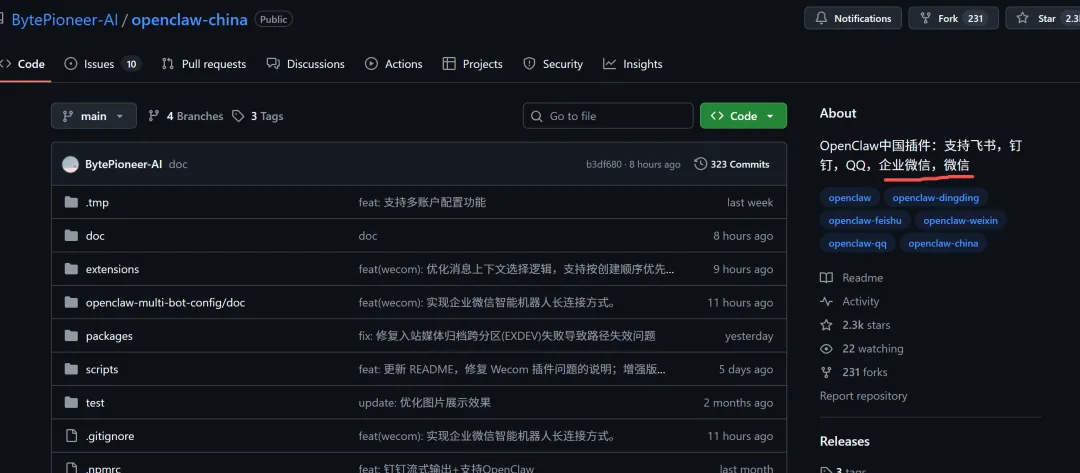Image resolution: width=1080 pixels, height=473 pixels.
Task: Open commit message 'feat: 支持多账户配置功能'
Action: point(422,202)
